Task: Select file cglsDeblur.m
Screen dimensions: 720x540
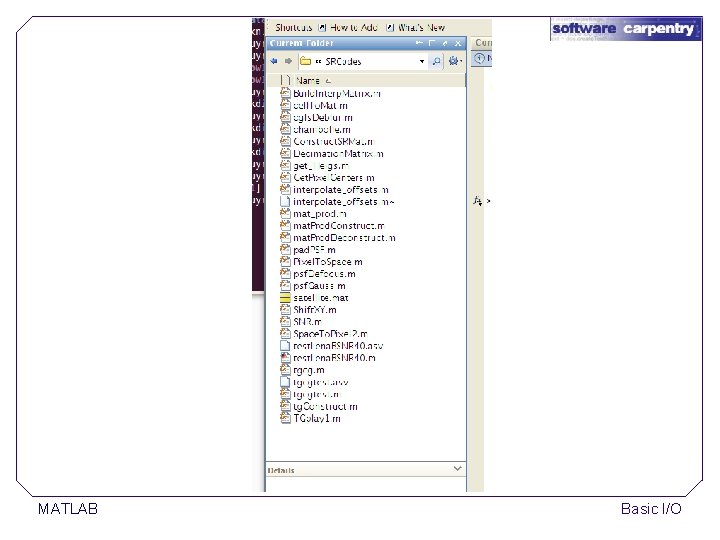Action: coord(323,118)
